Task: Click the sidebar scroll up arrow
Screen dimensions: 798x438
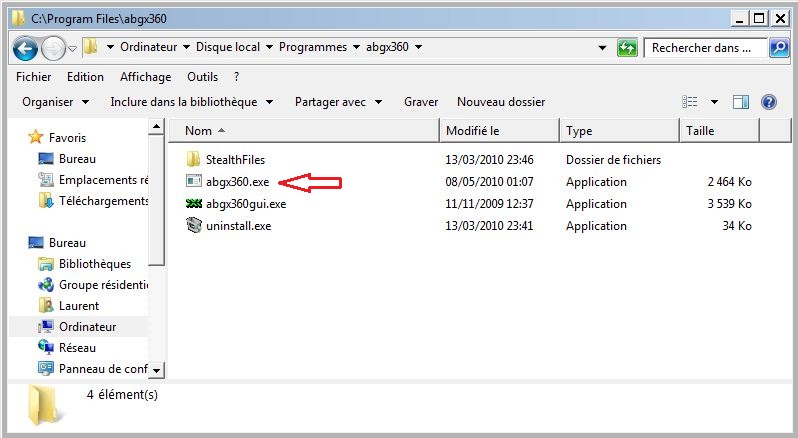Action: pos(157,126)
